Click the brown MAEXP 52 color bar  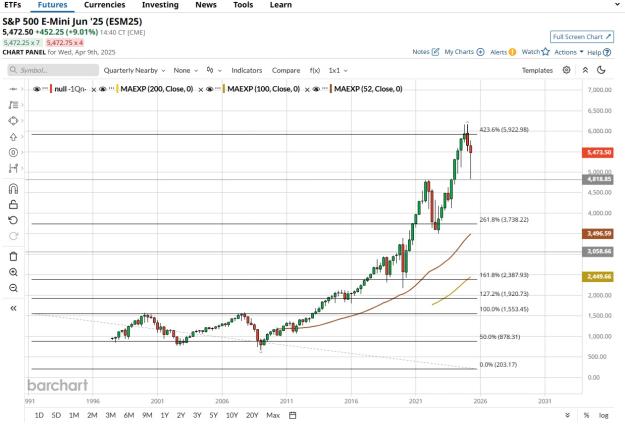coord(331,89)
